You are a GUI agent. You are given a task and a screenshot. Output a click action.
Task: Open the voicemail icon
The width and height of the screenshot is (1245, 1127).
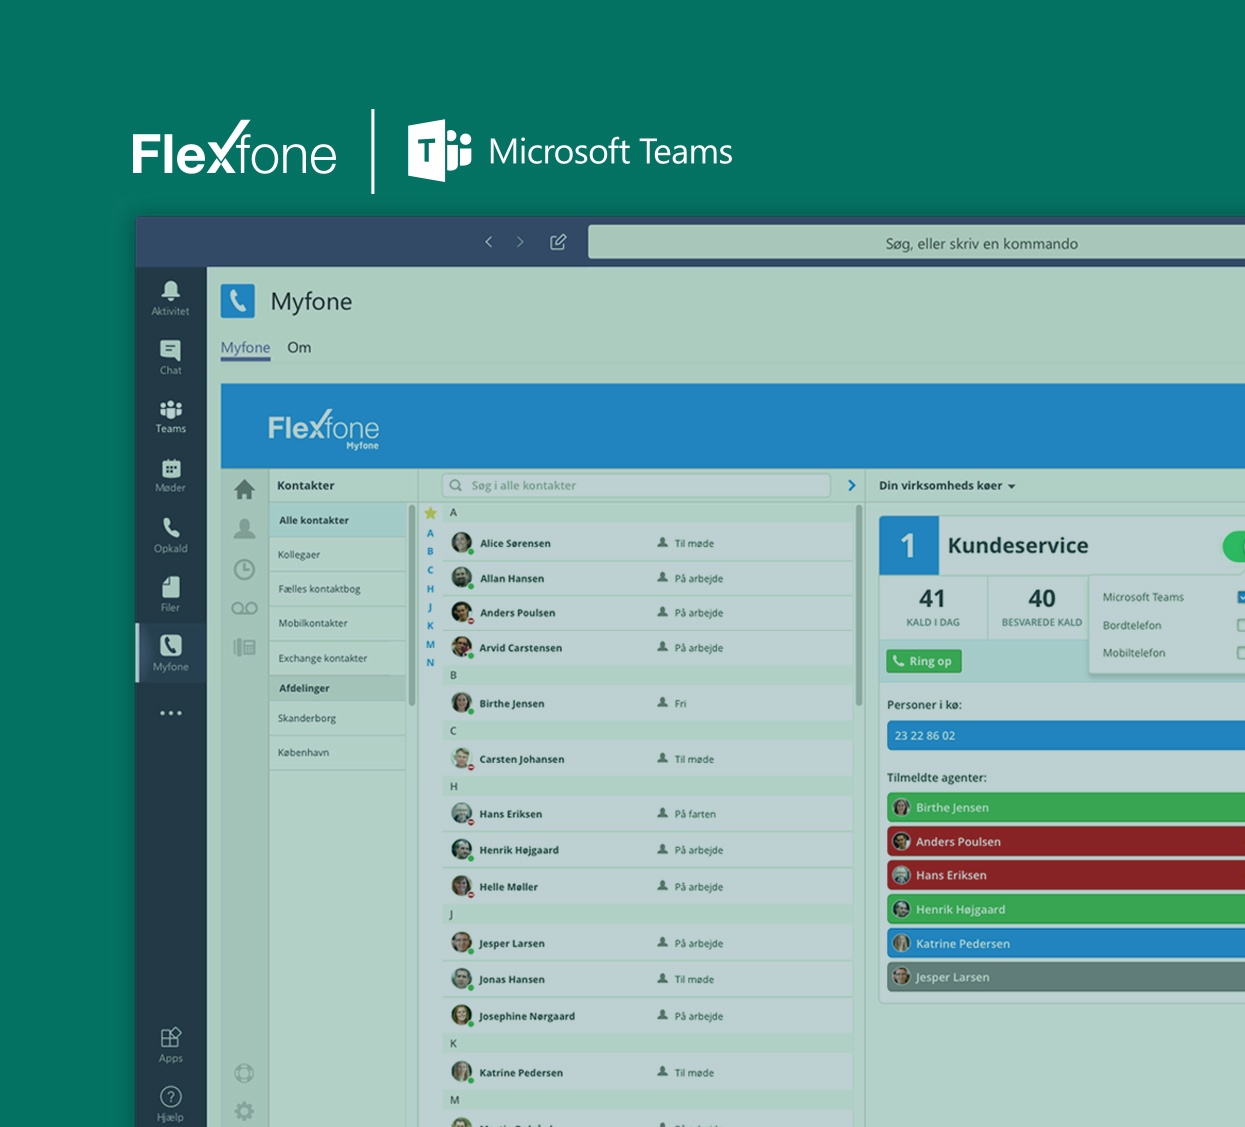(x=244, y=608)
